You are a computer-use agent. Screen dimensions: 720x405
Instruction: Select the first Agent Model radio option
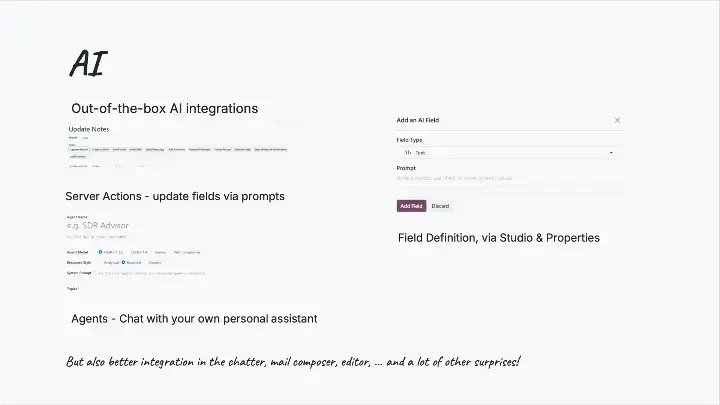pyautogui.click(x=100, y=252)
